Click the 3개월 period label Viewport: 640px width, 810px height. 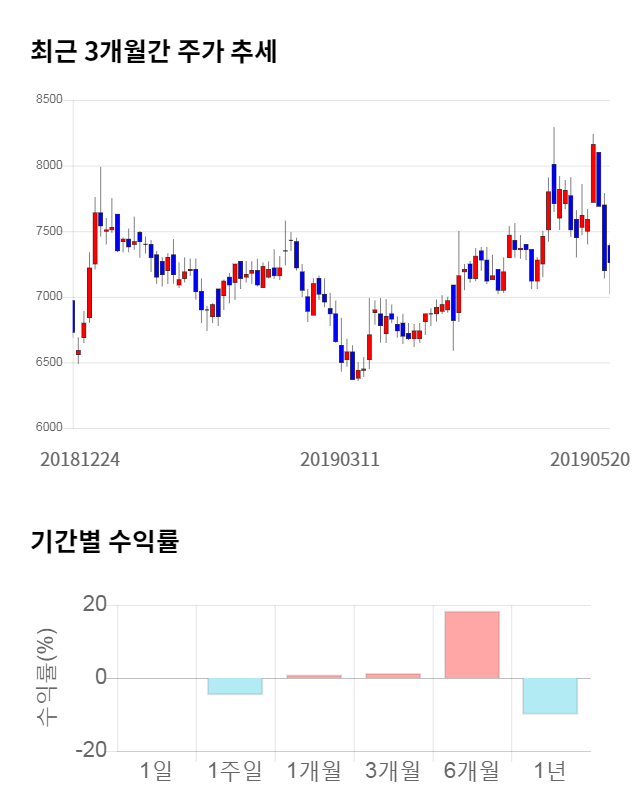click(392, 771)
